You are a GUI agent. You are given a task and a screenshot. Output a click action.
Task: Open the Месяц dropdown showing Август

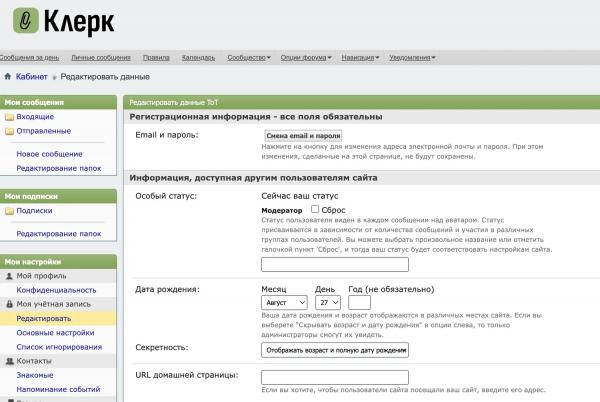[284, 303]
